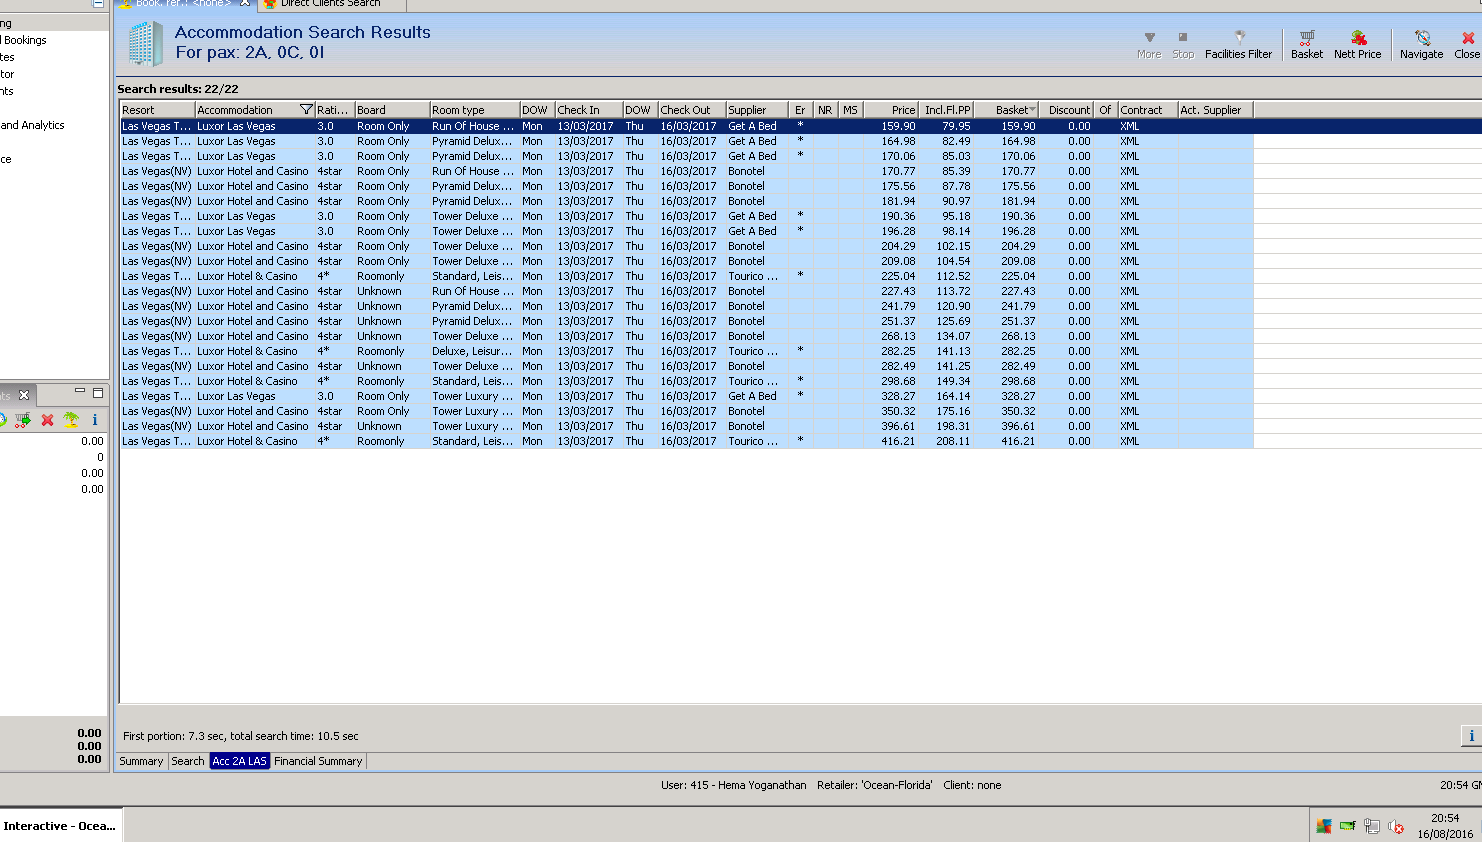Sort results by the Supplier column header
Image resolution: width=1482 pixels, height=842 pixels.
756,110
